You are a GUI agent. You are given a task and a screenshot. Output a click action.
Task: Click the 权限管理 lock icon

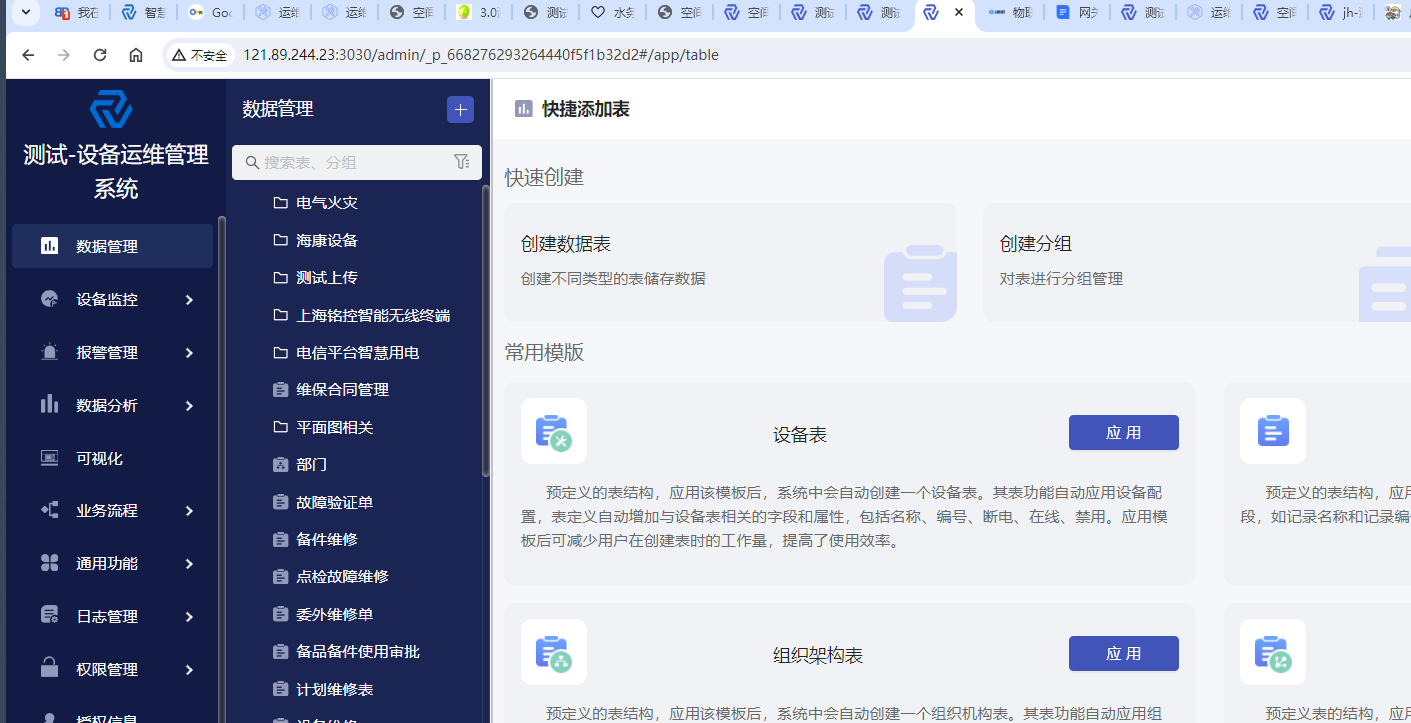[49, 668]
